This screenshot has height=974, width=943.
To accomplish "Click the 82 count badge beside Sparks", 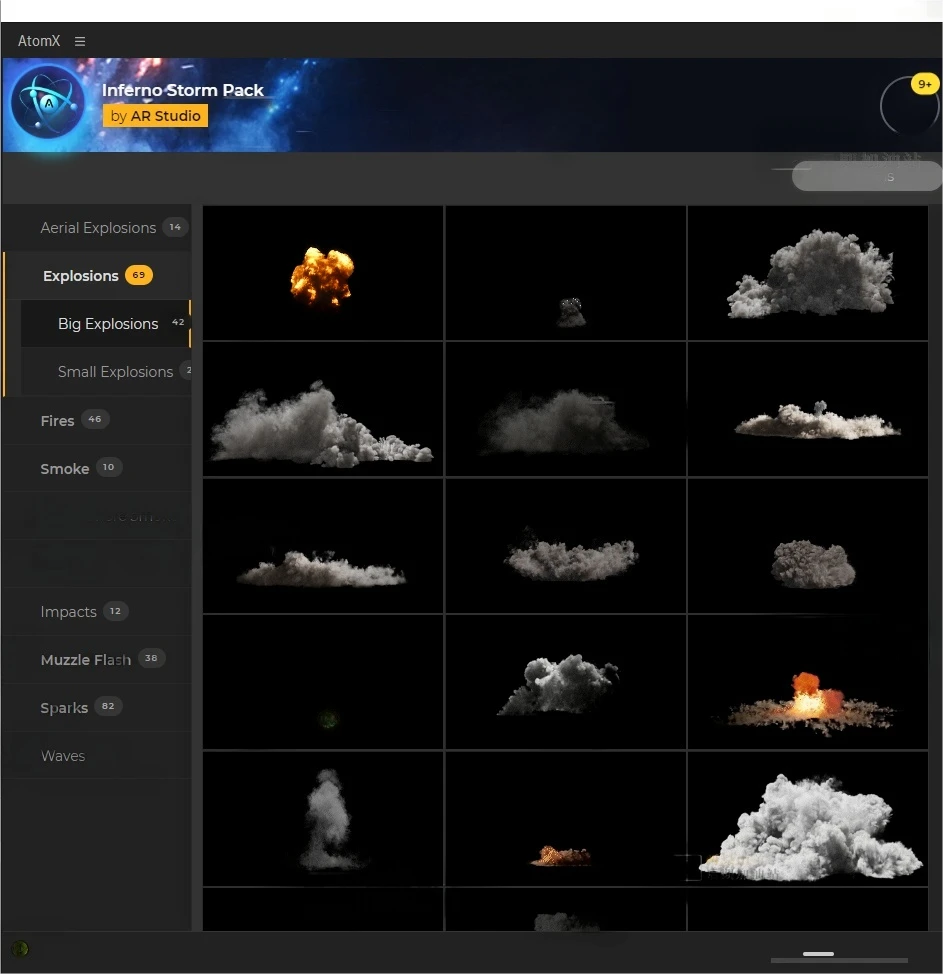I will [108, 707].
